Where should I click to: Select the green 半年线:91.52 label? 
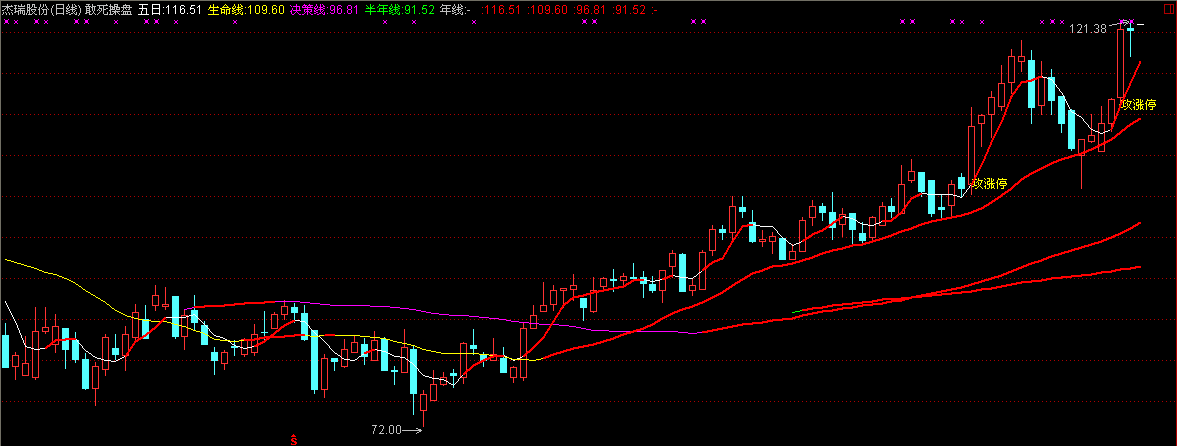coord(399,9)
